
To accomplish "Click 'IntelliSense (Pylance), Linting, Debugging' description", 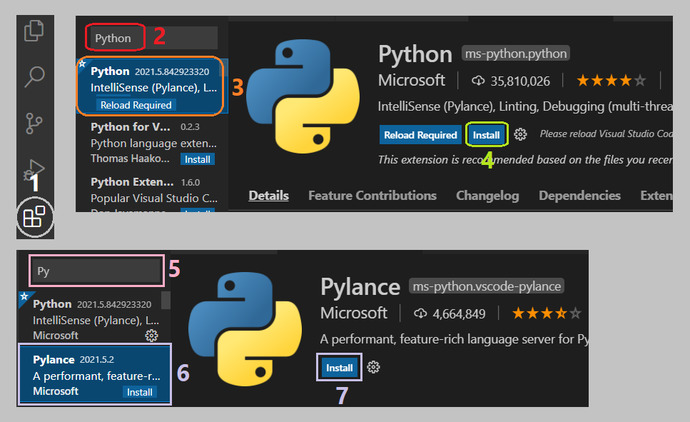I will coord(525,106).
